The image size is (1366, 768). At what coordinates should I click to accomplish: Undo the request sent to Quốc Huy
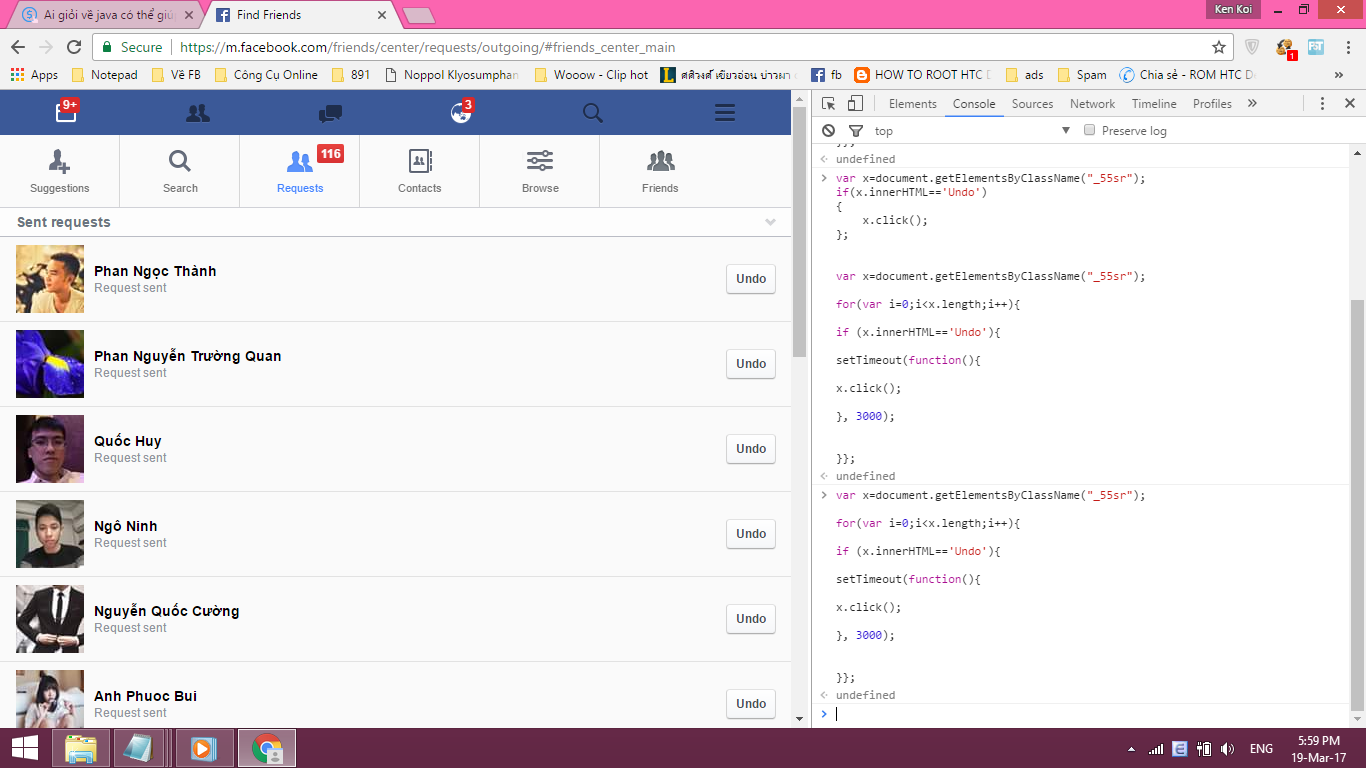[x=751, y=449]
